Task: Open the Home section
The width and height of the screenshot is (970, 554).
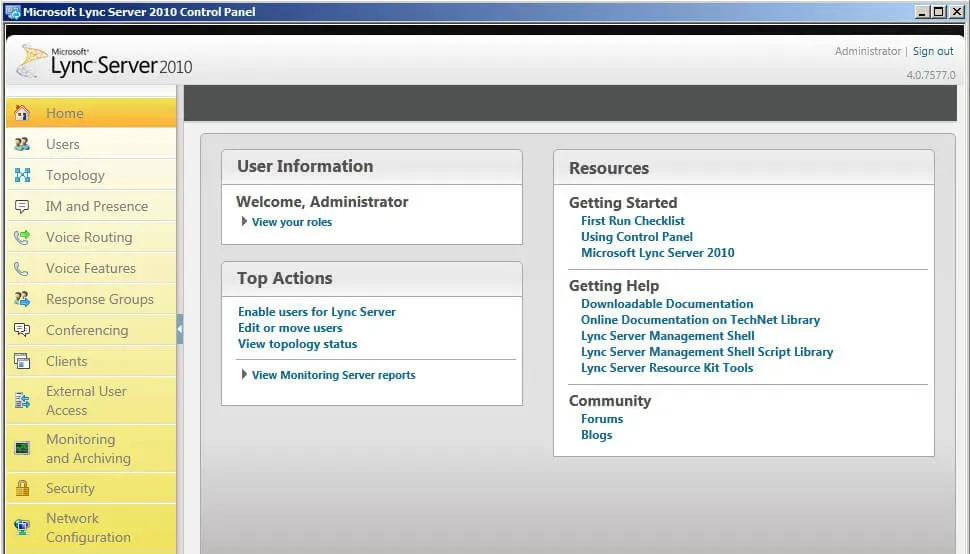Action: 91,113
